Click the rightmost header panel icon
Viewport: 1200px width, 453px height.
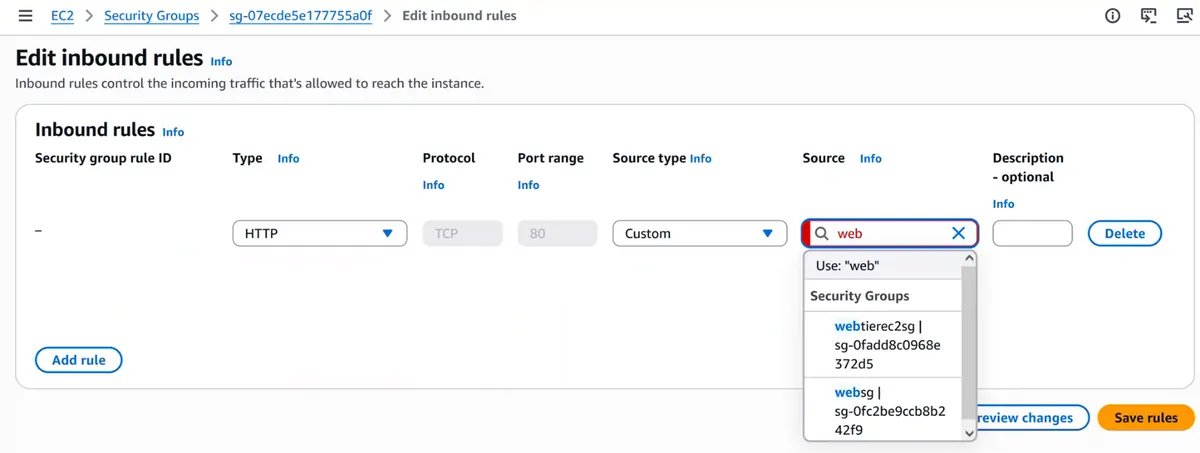1185,16
